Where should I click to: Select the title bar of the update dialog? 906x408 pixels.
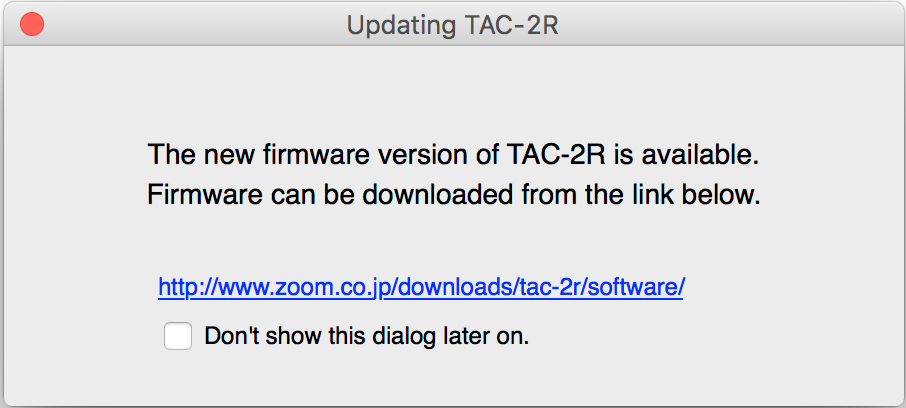[452, 24]
